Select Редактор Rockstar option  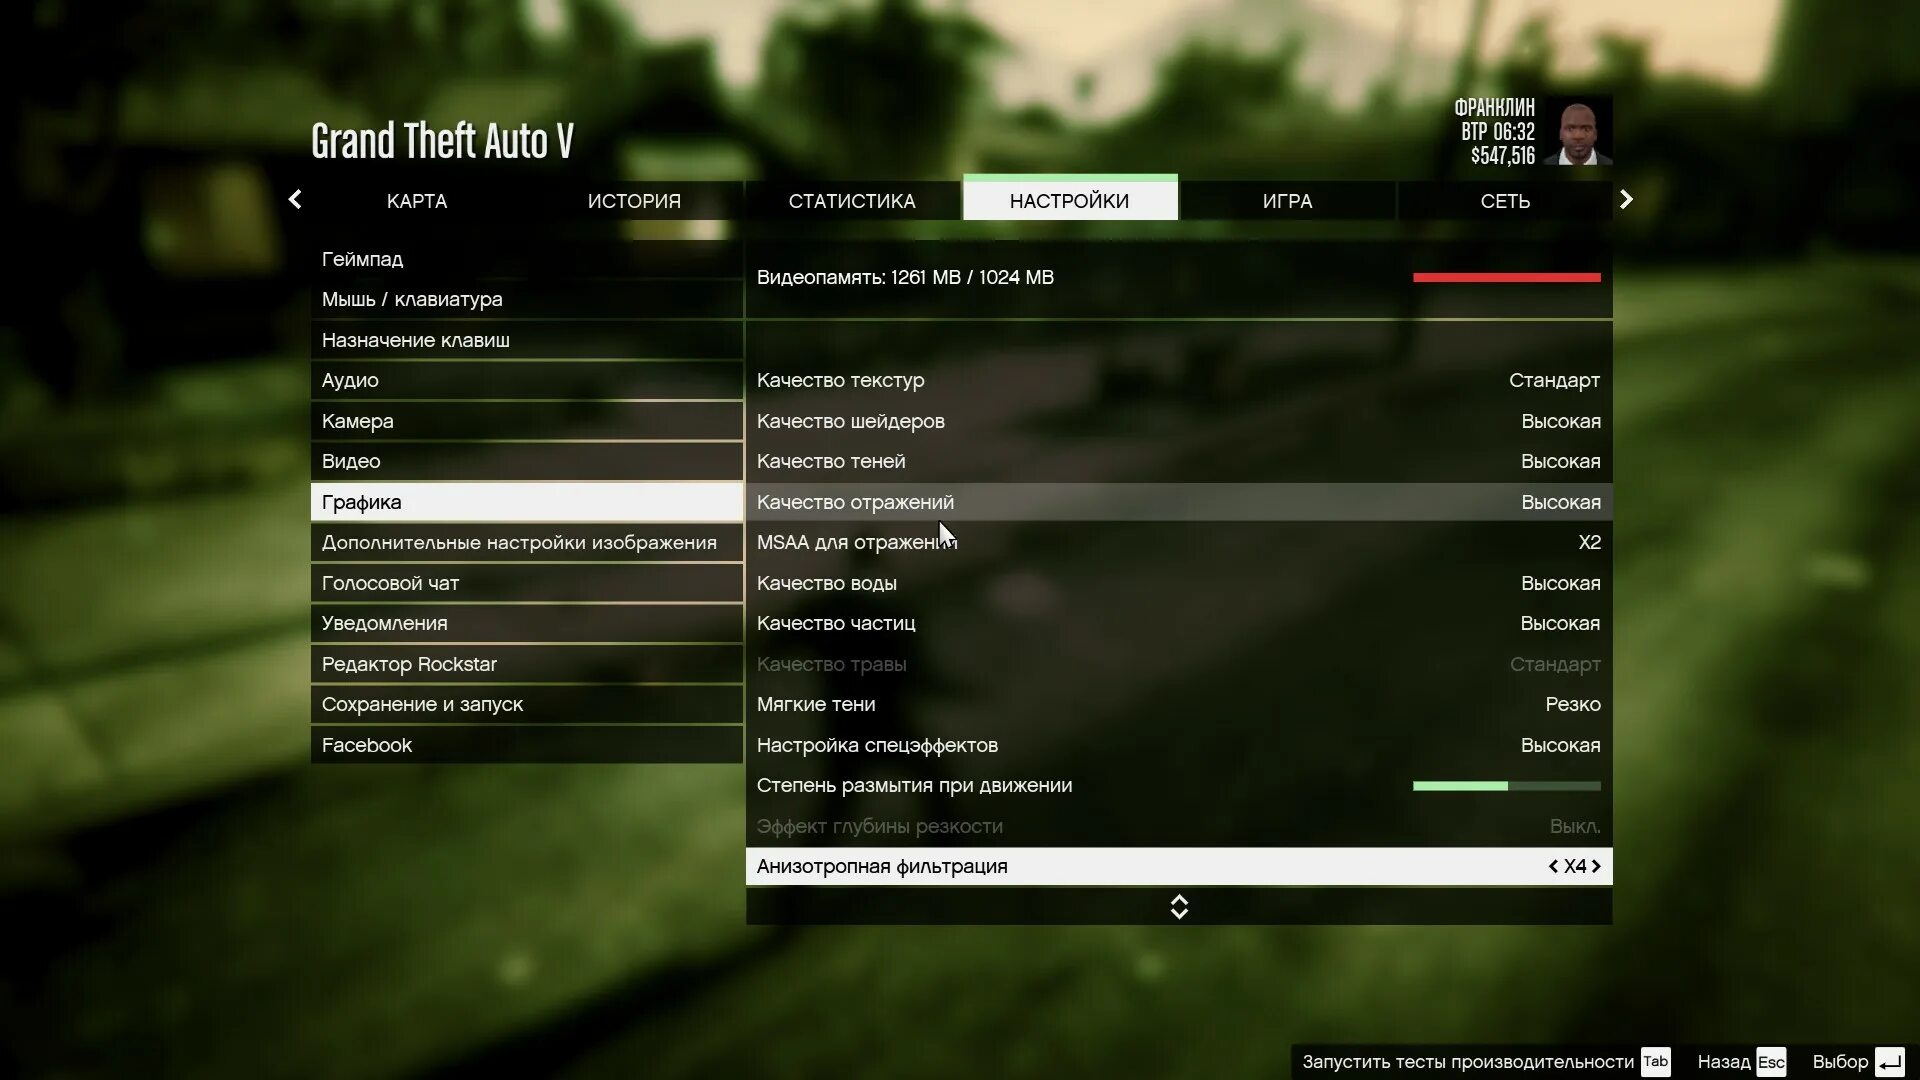(x=409, y=663)
